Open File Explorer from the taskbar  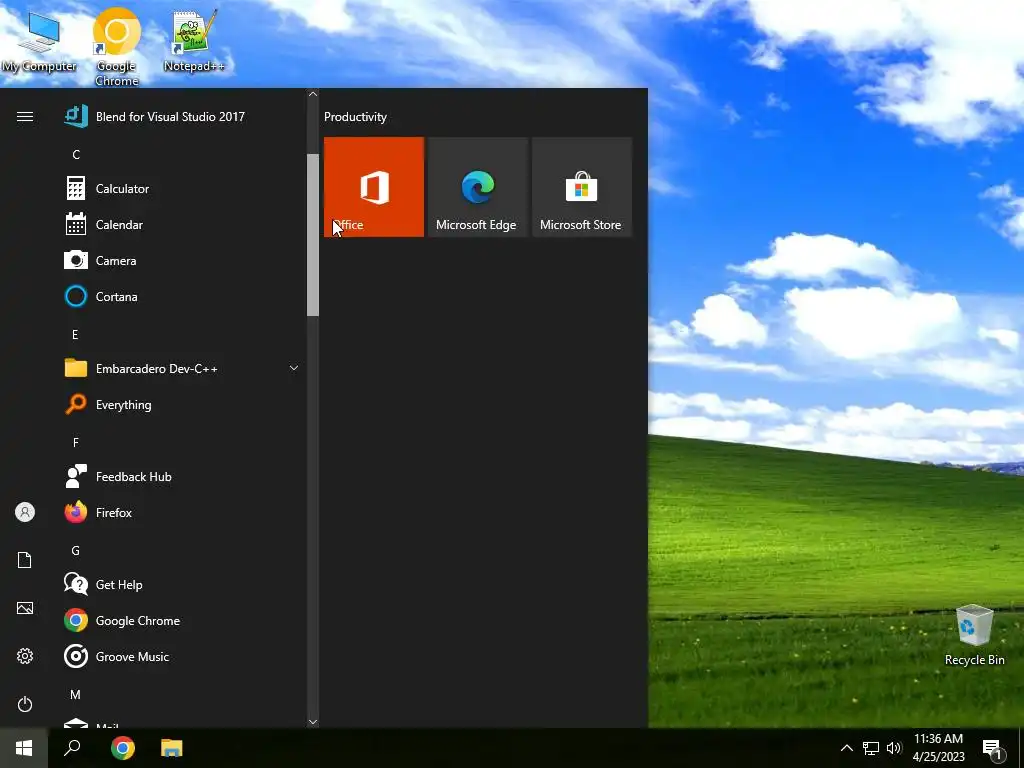tap(172, 748)
